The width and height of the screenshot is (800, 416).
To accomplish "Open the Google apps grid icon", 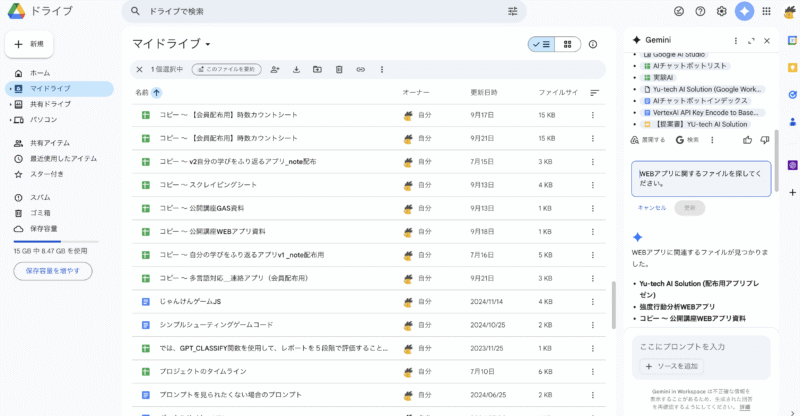I will coord(767,12).
